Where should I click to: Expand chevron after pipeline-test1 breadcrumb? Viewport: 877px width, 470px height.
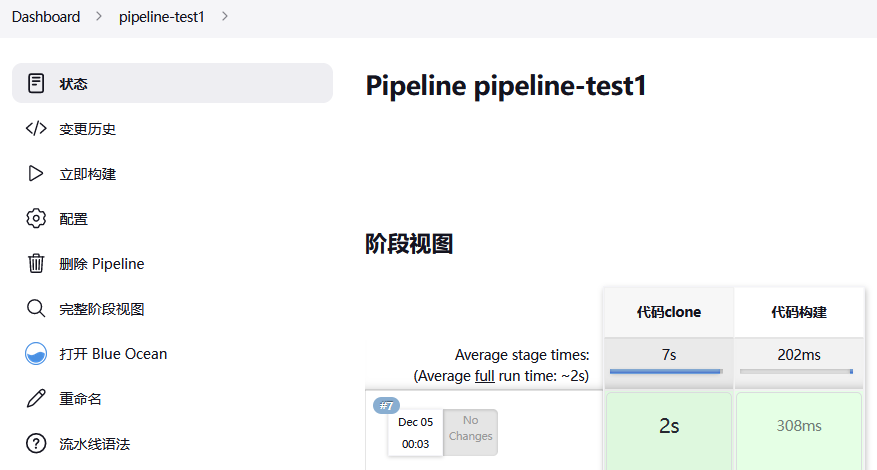(x=223, y=17)
